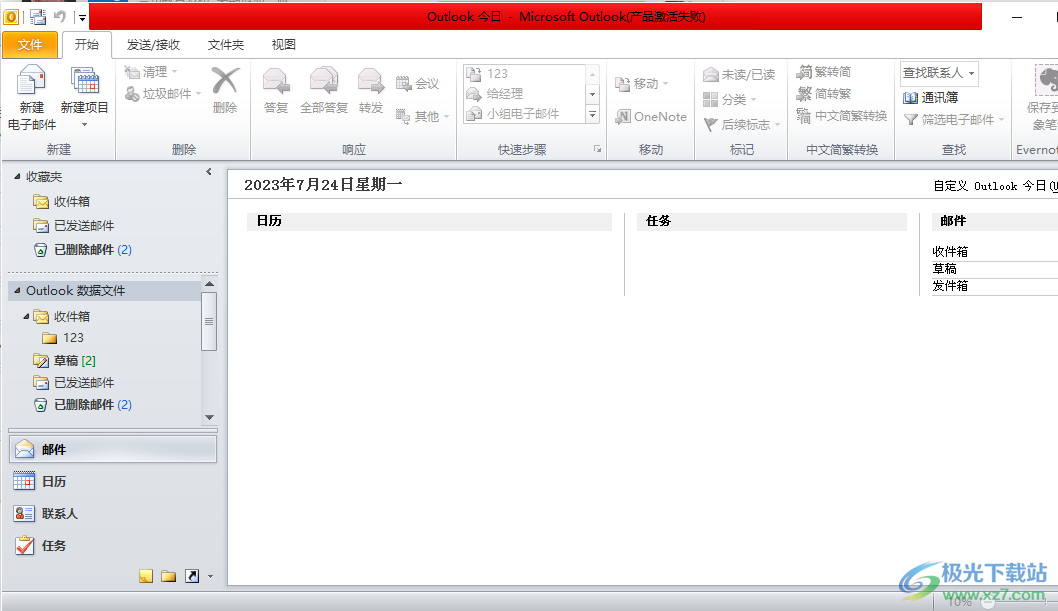Open Sent Items under Outlook data file

[74, 382]
